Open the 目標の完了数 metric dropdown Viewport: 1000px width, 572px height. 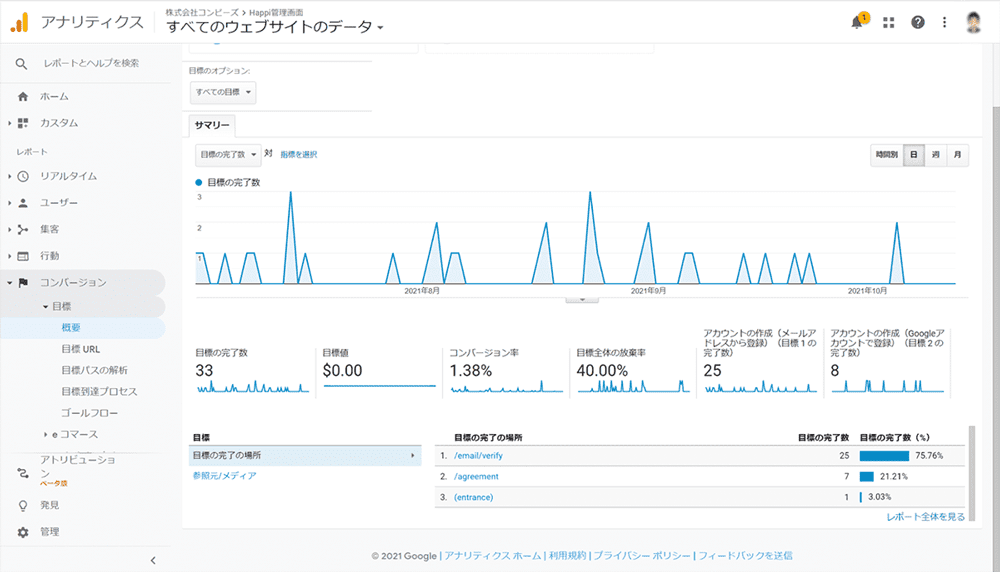[228, 155]
